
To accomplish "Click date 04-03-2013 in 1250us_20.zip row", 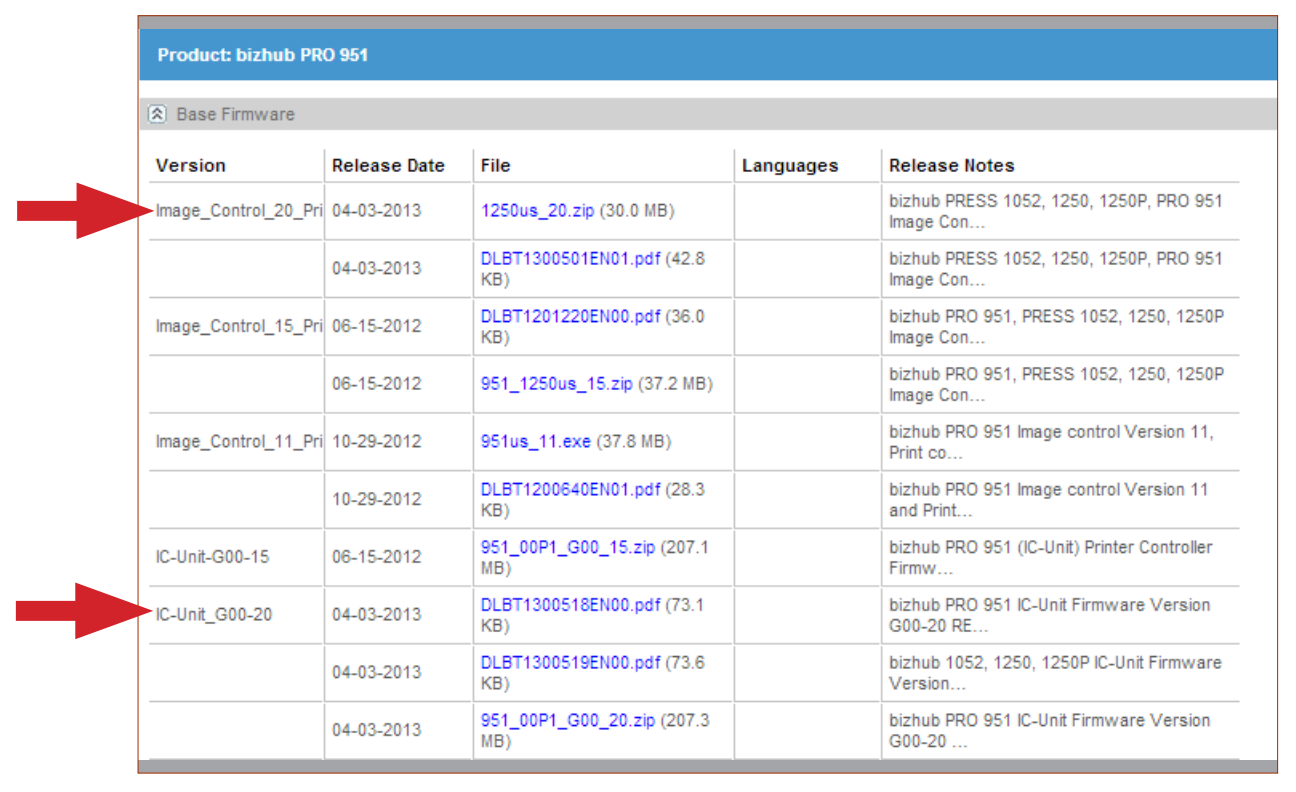I will point(377,211).
